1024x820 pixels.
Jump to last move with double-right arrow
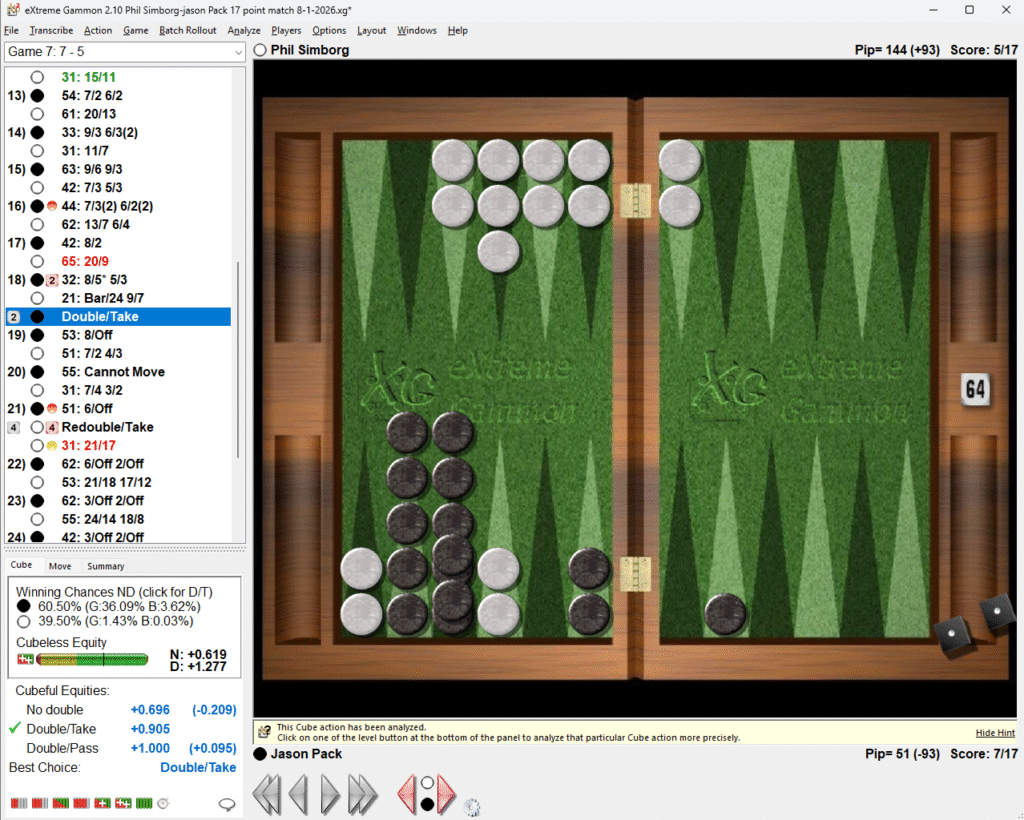click(362, 795)
